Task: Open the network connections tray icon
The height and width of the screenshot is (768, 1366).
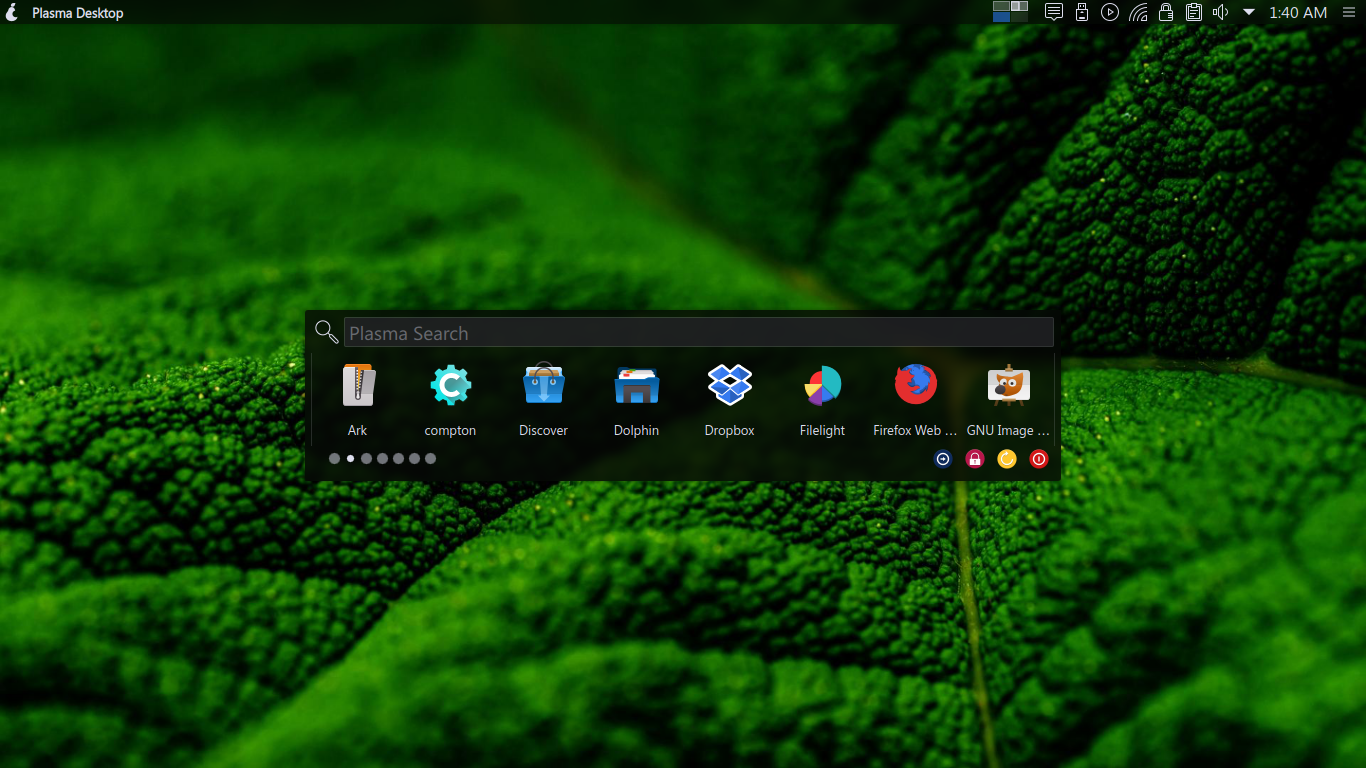Action: click(1138, 12)
